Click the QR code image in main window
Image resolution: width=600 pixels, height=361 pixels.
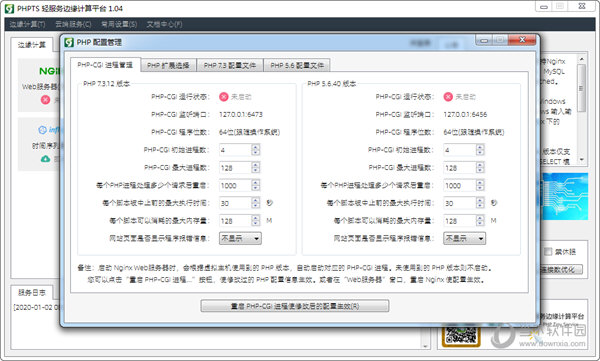(461, 335)
